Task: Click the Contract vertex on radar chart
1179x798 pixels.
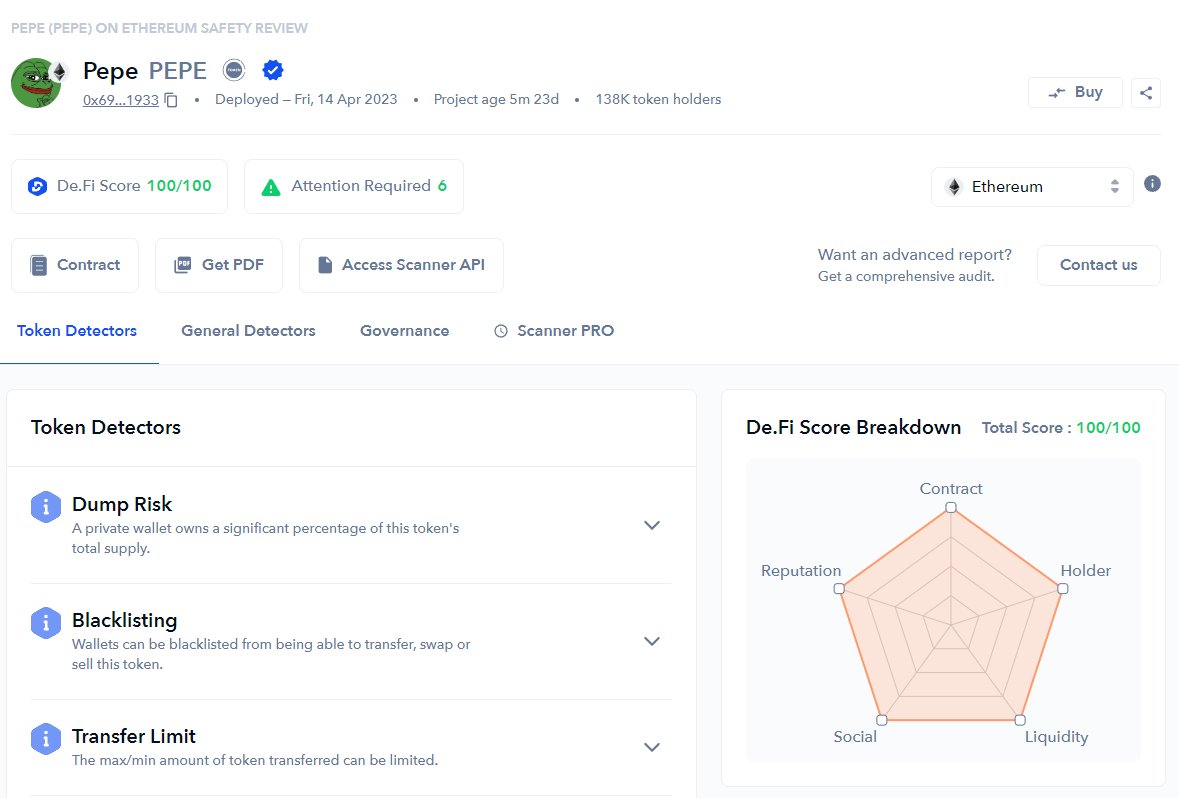Action: (951, 508)
